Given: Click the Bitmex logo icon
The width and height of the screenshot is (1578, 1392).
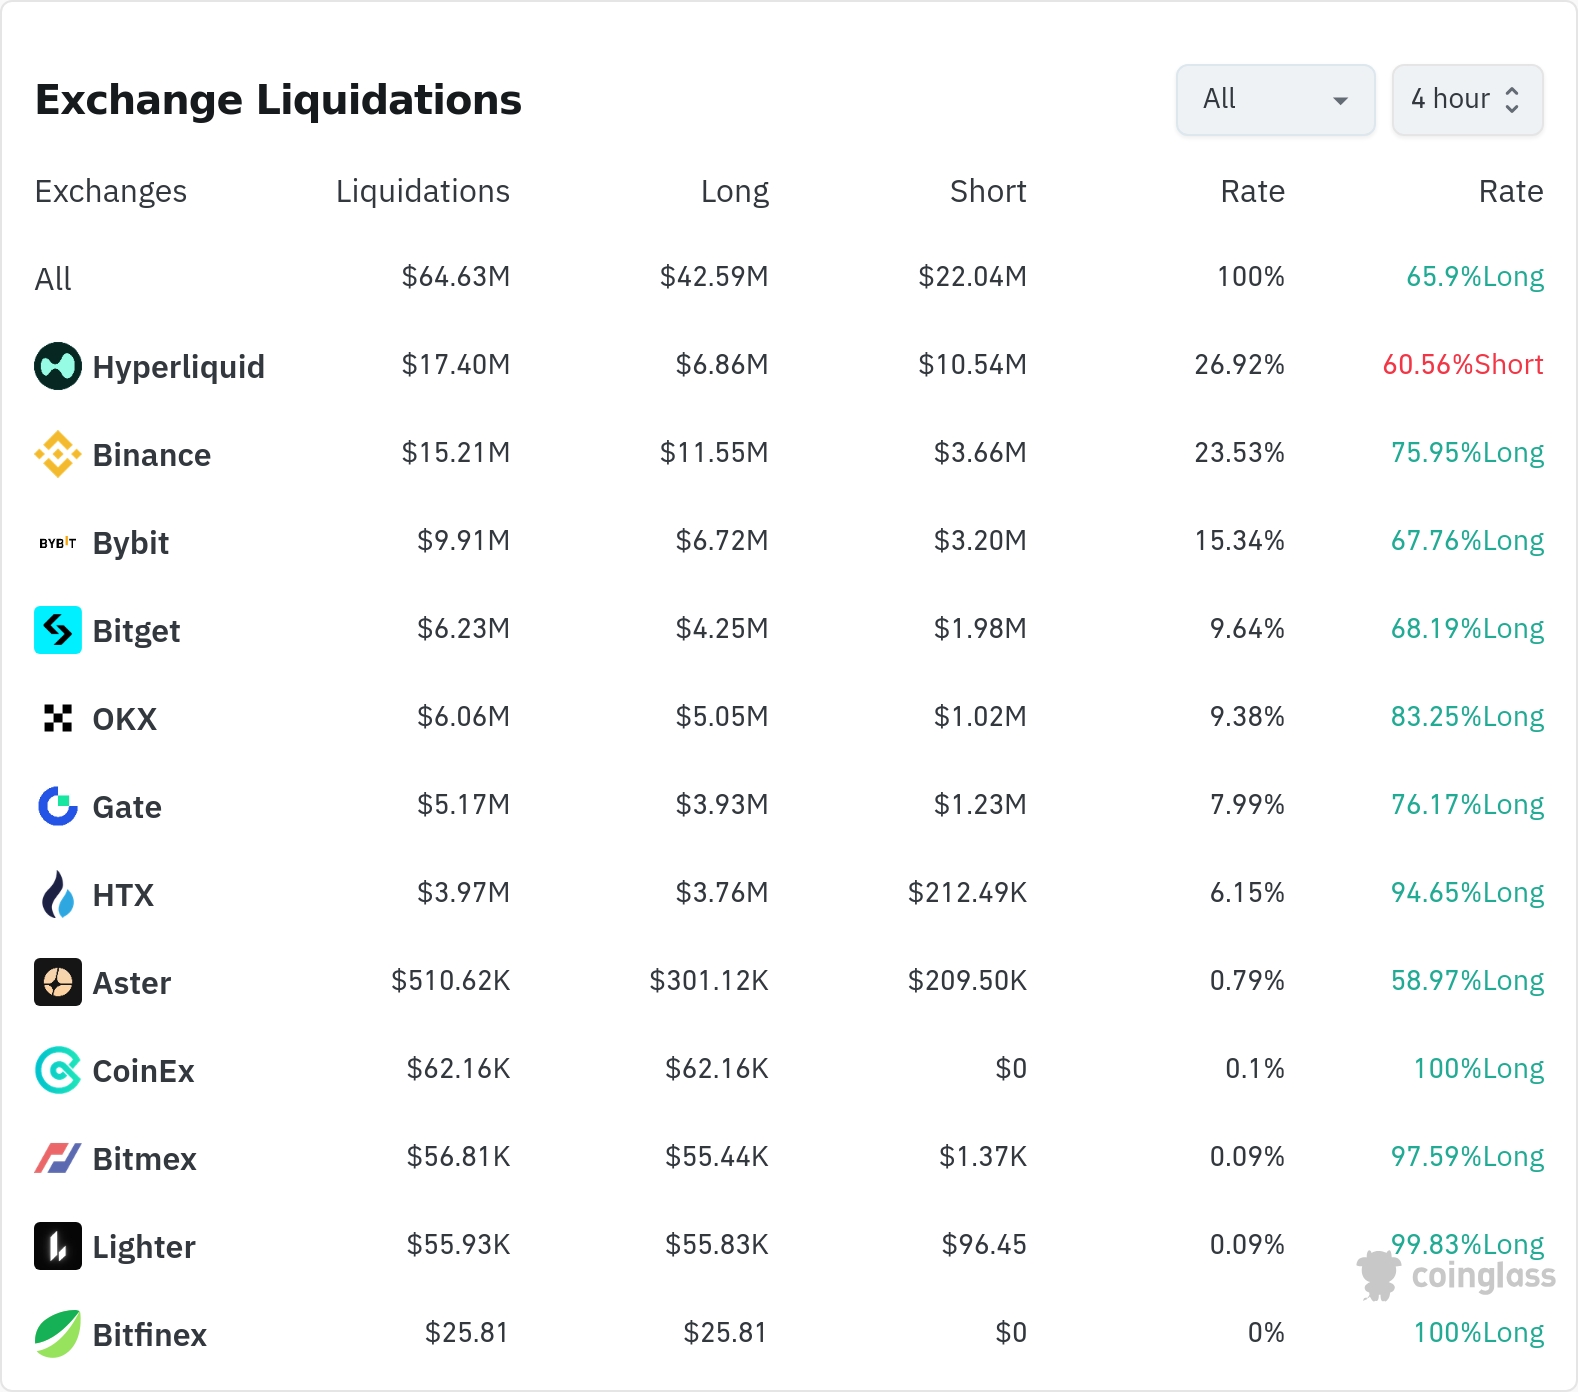Looking at the screenshot, I should [x=58, y=1158].
